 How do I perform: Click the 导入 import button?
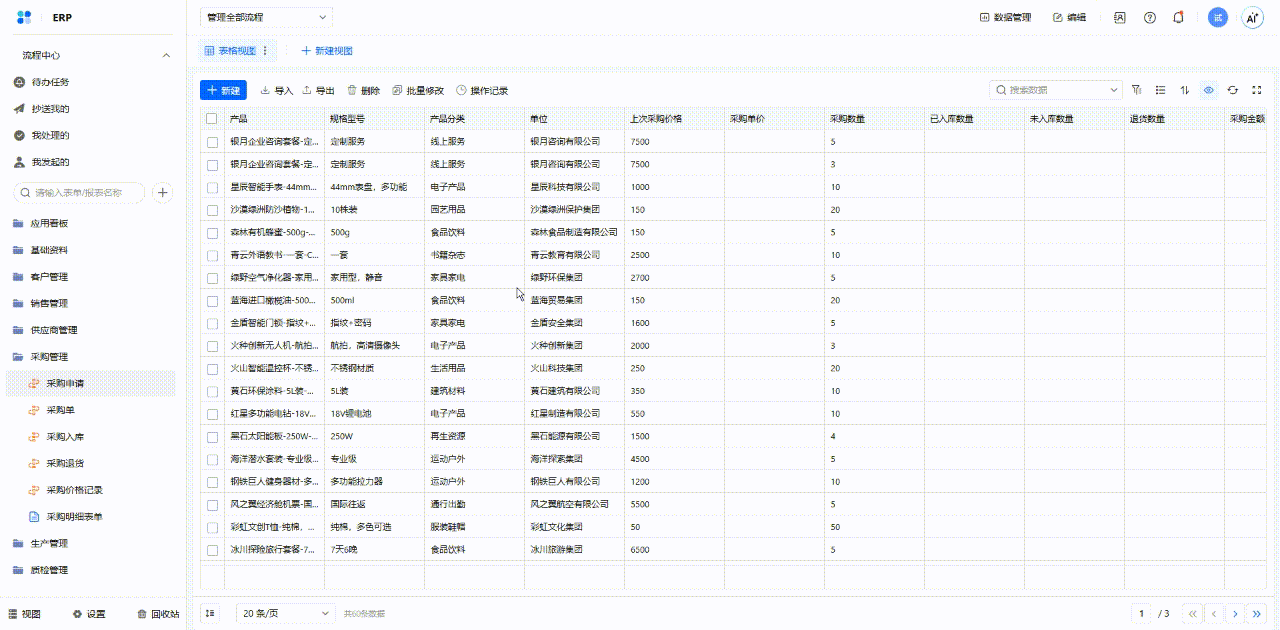[277, 90]
